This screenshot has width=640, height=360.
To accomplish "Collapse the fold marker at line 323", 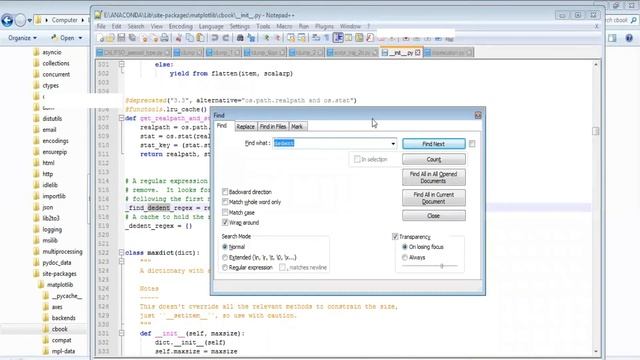I will (x=121, y=262).
